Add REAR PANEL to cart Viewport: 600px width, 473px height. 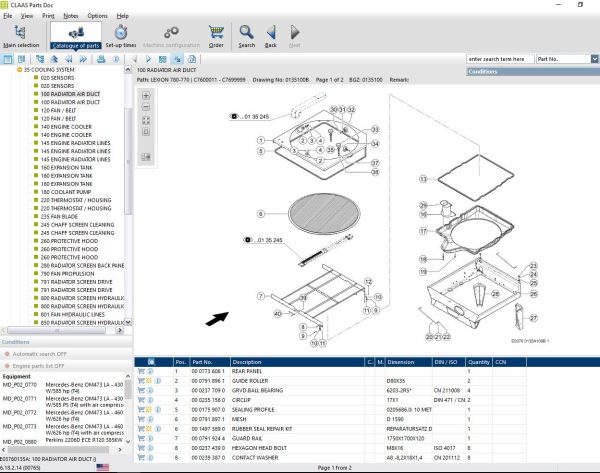click(x=141, y=371)
